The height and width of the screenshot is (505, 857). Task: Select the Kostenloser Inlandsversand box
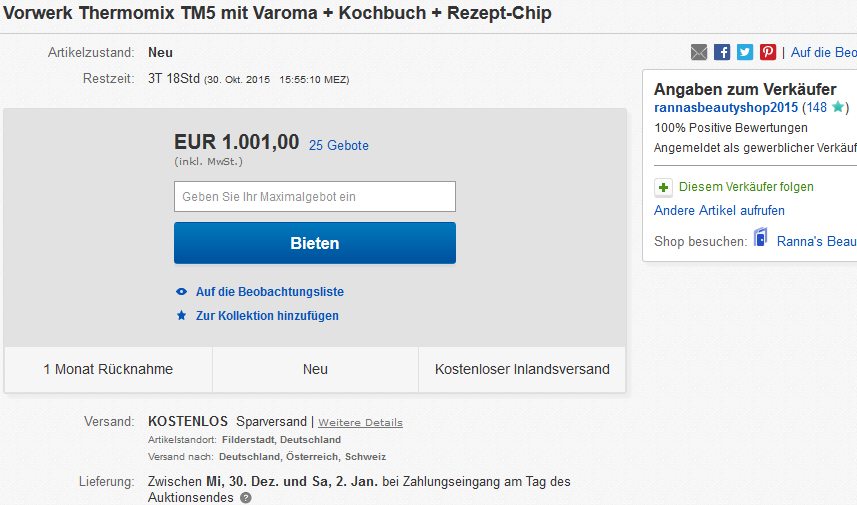click(x=521, y=369)
